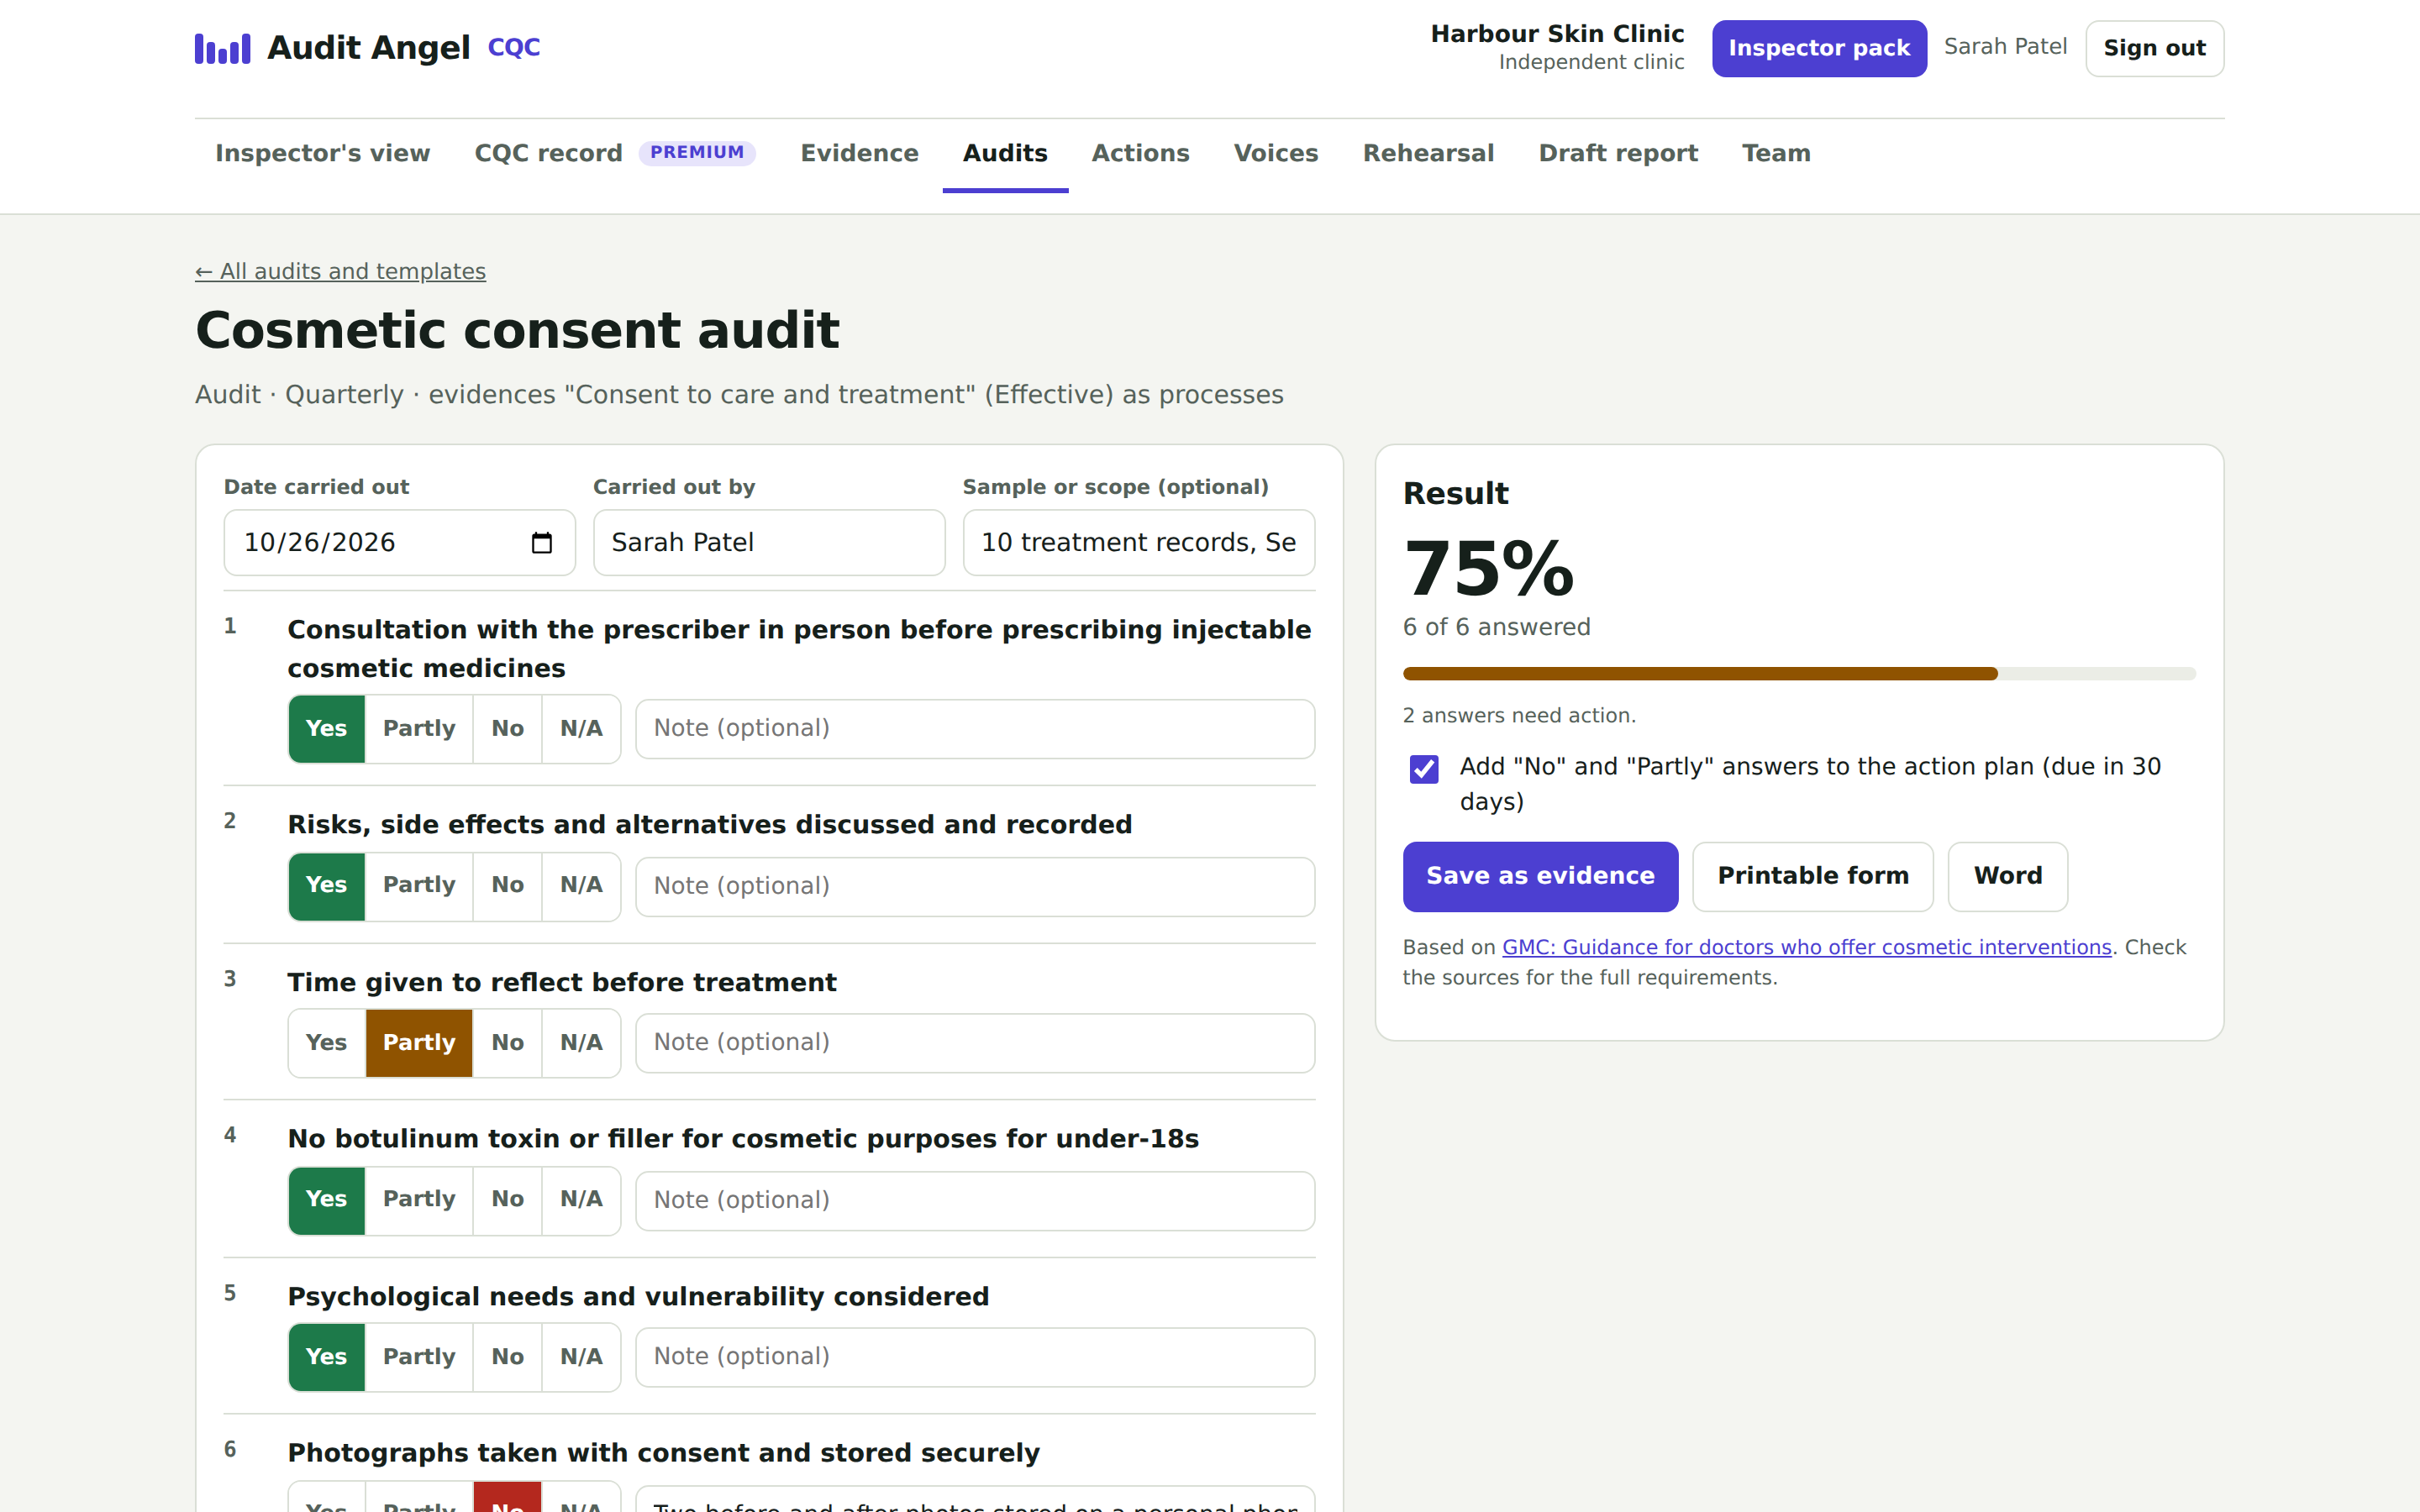
Task: Click the CQC label beside Audit Angel
Action: click(514, 48)
